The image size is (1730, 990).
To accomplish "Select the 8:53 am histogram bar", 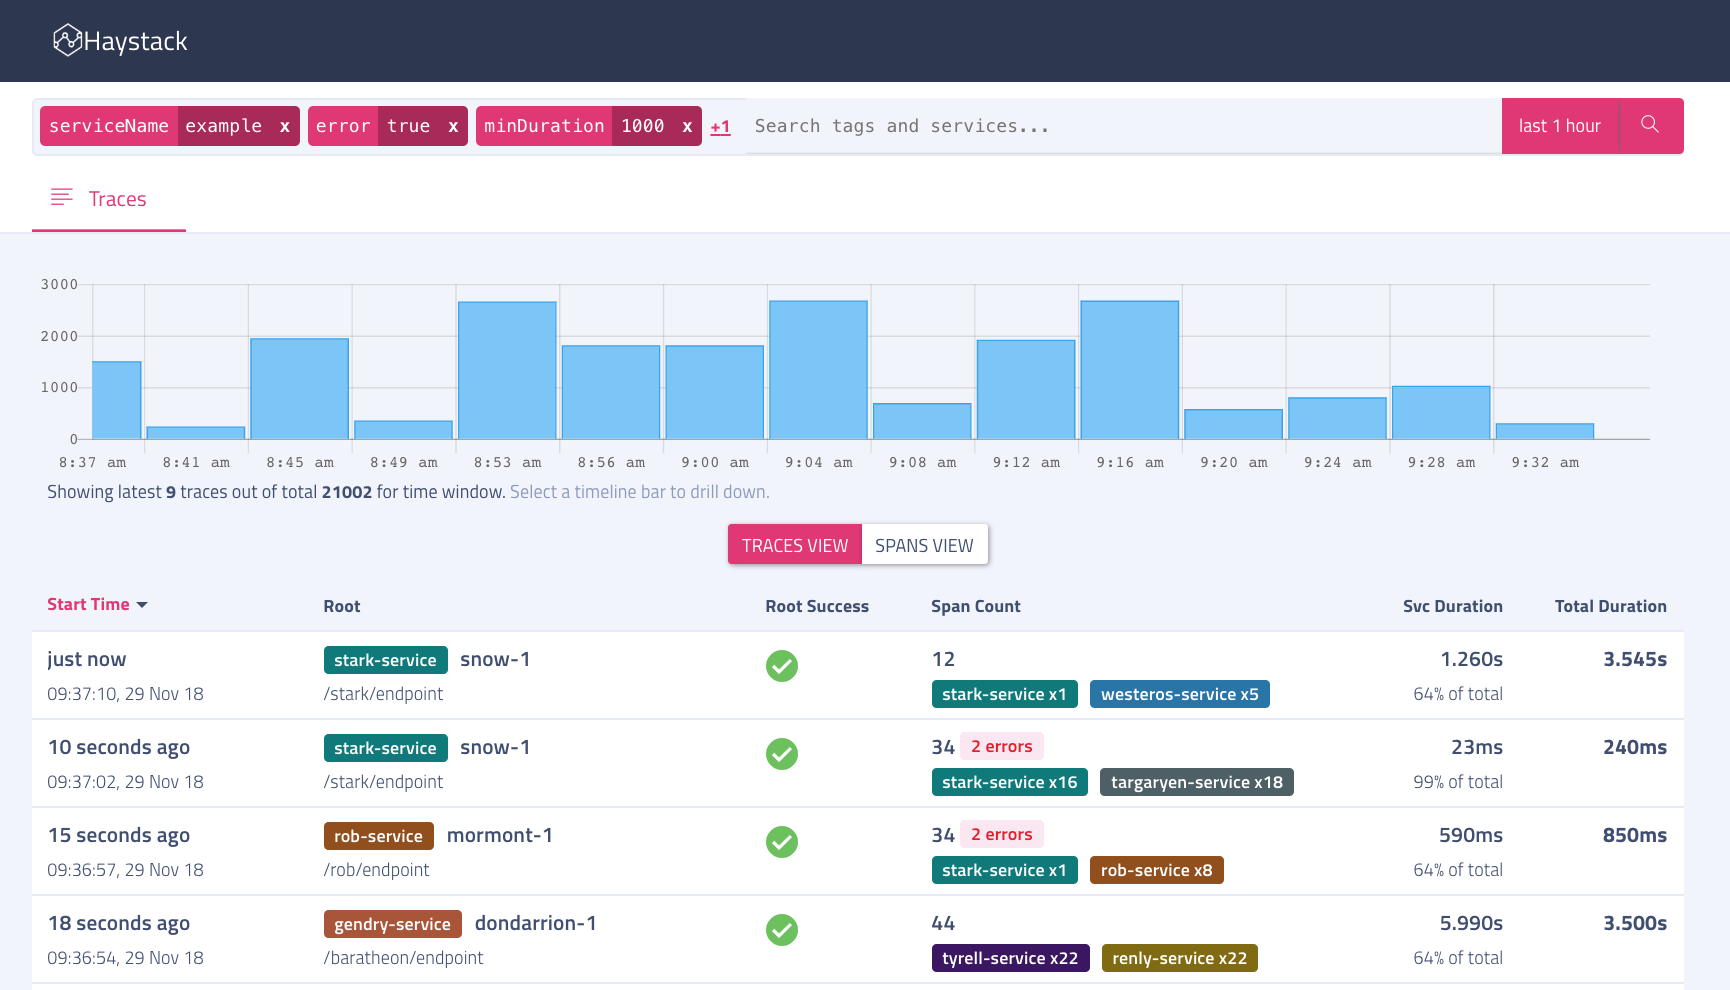I will 507,370.
